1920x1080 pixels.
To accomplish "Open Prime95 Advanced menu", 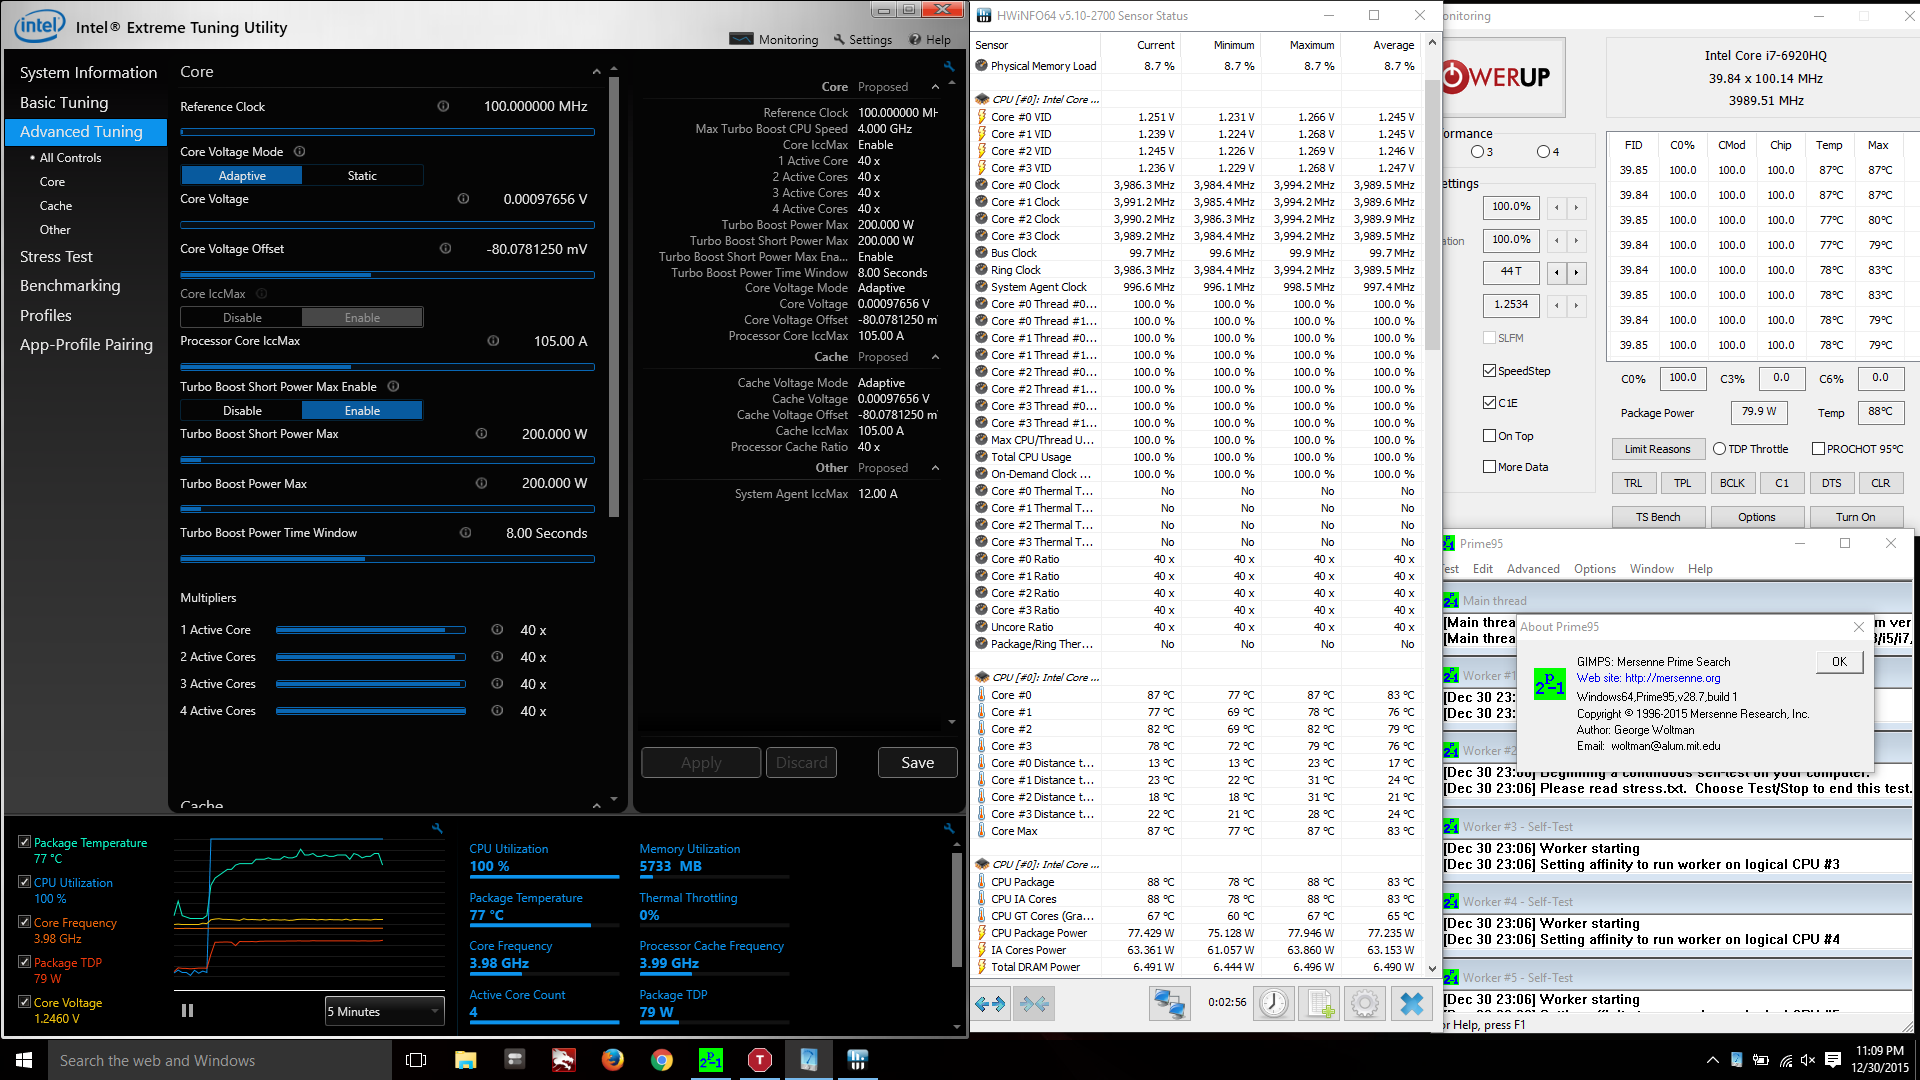I will [x=1533, y=569].
